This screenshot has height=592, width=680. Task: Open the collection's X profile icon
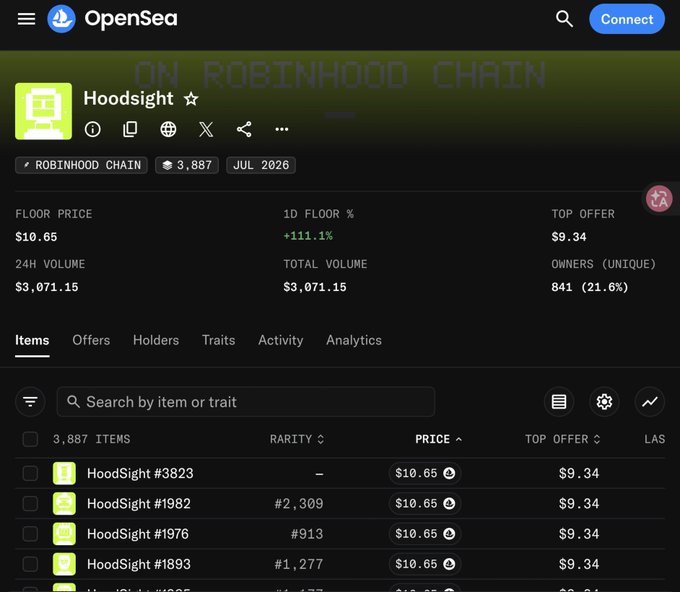click(206, 129)
